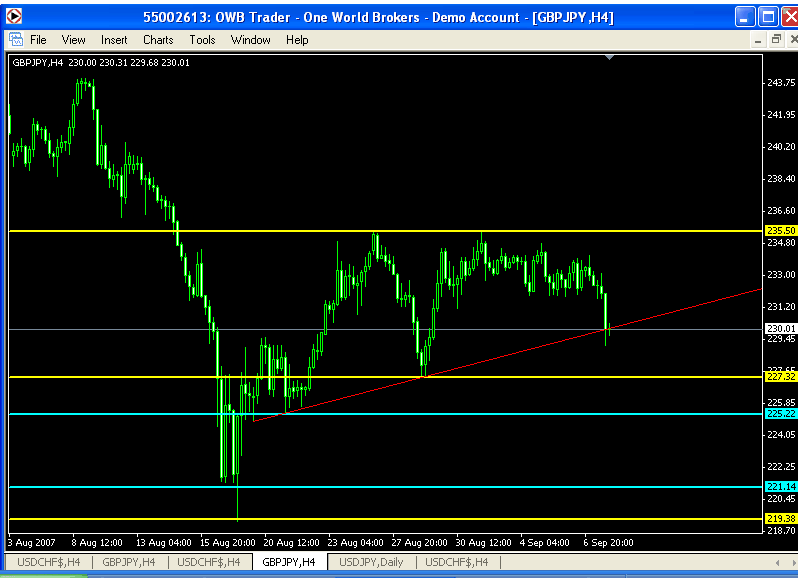Switch to the USDJPY,Daily chart tab
The image size is (808, 578).
pos(371,562)
